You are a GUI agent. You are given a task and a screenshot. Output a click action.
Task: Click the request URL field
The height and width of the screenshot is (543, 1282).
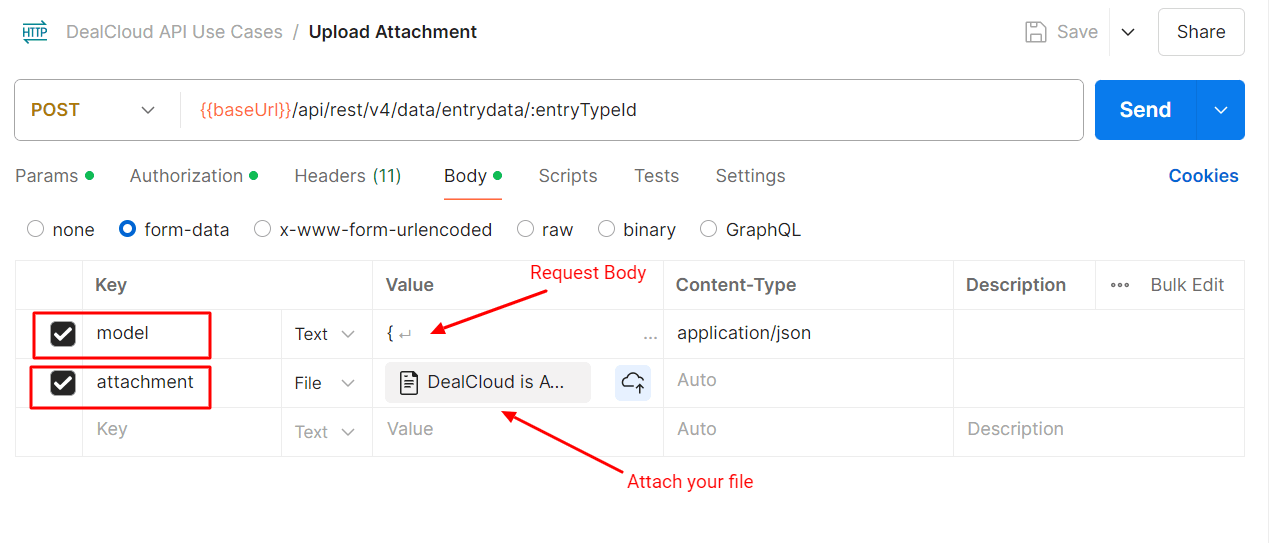632,110
